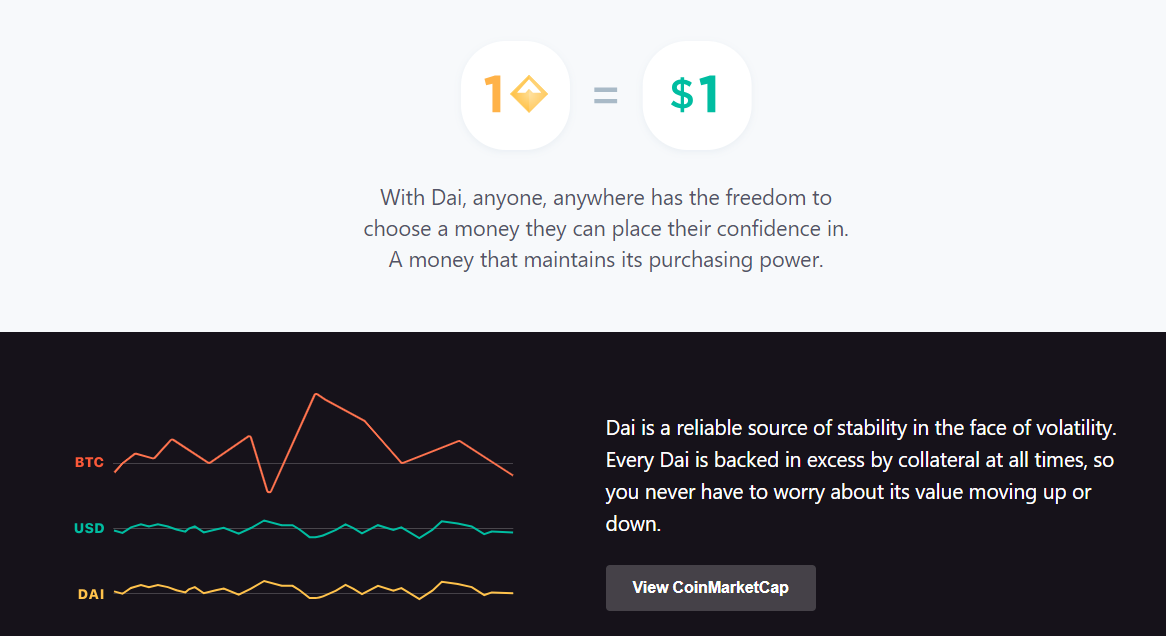Click the left start of the DAI line

(115, 592)
